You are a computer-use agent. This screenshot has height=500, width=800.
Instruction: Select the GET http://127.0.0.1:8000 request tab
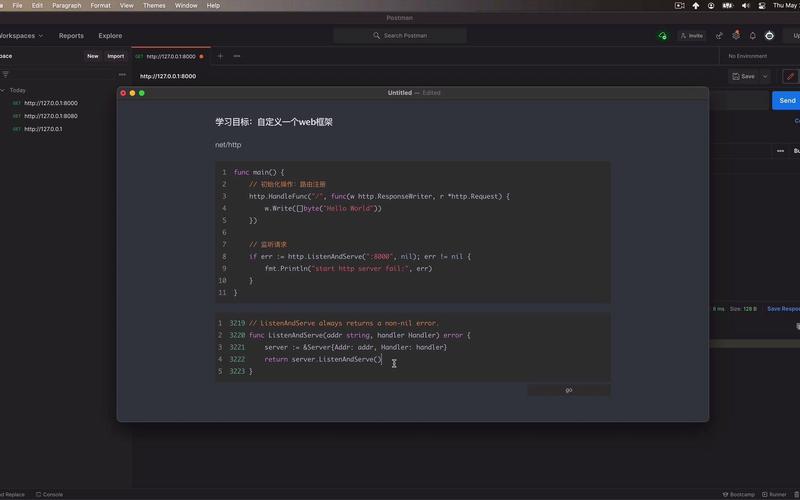click(170, 57)
